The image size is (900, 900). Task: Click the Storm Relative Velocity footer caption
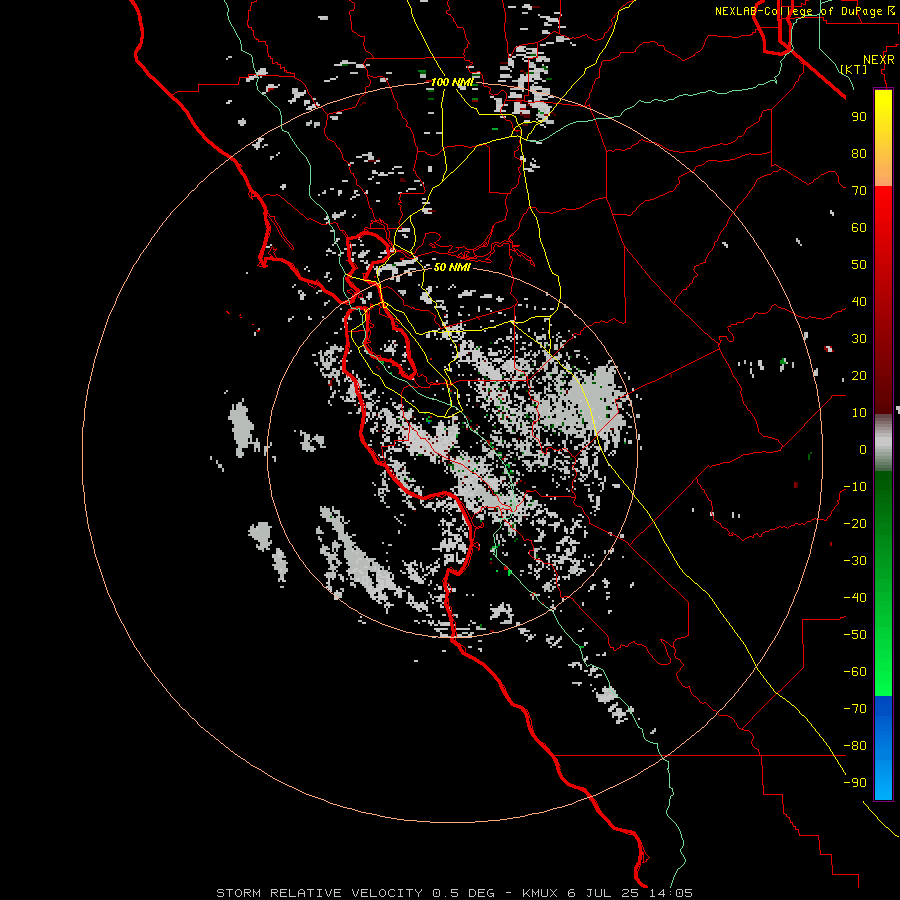454,893
